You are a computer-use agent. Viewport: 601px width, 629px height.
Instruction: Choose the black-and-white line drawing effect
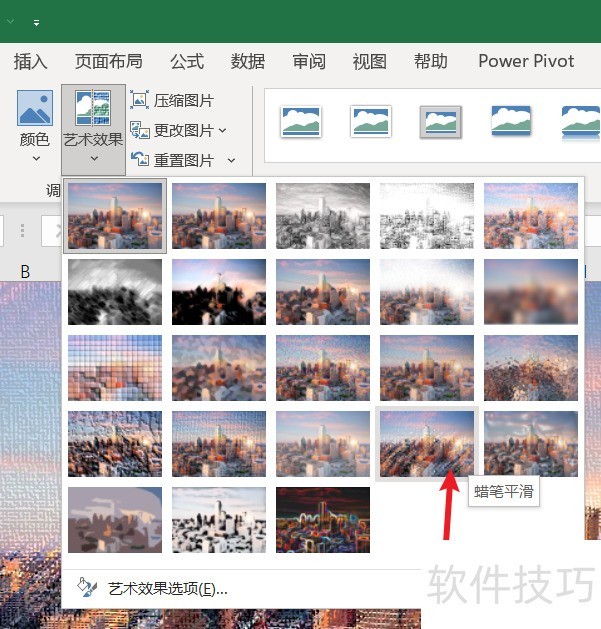tap(426, 216)
